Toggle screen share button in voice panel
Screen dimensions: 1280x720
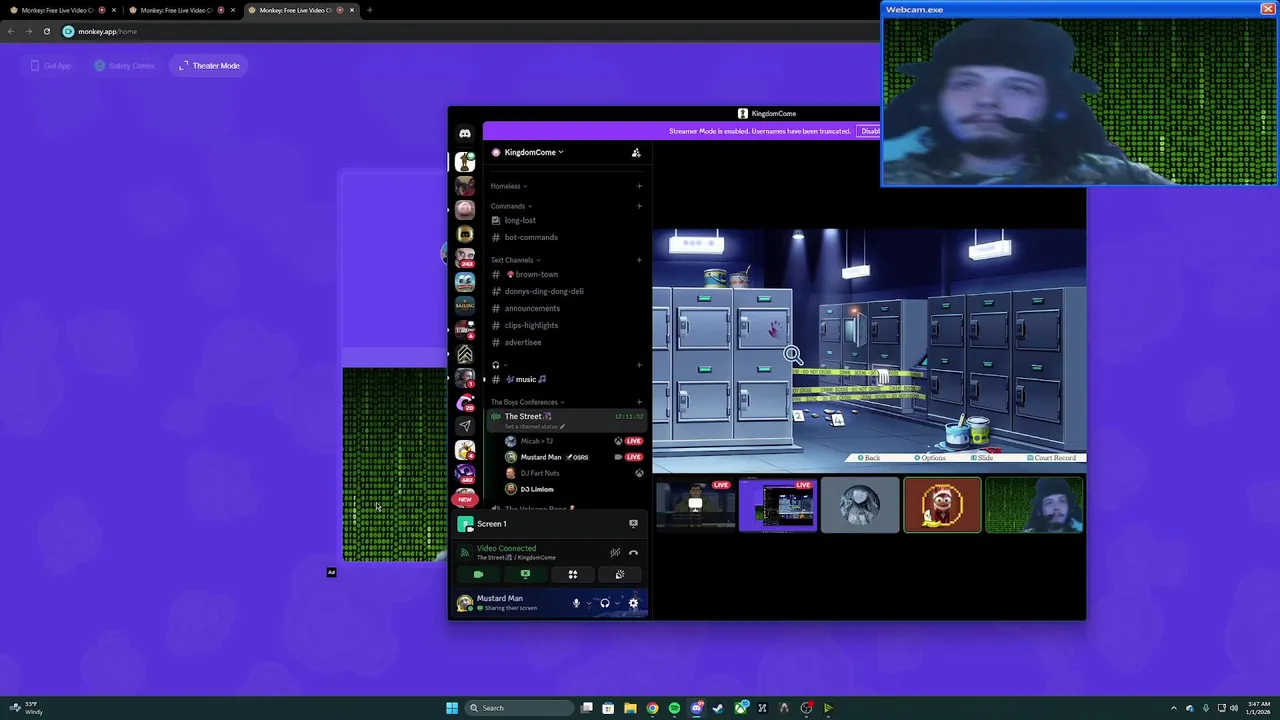click(x=525, y=574)
